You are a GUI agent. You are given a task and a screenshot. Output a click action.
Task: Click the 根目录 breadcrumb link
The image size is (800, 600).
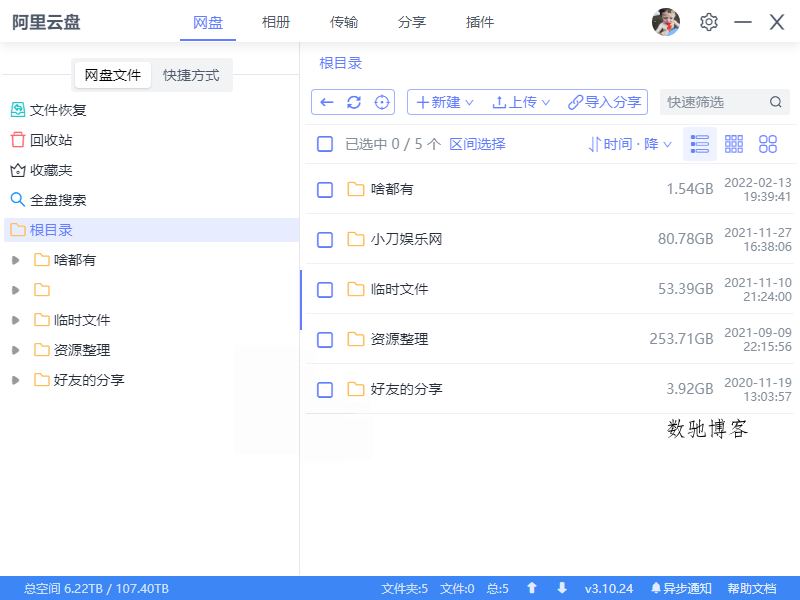click(341, 63)
